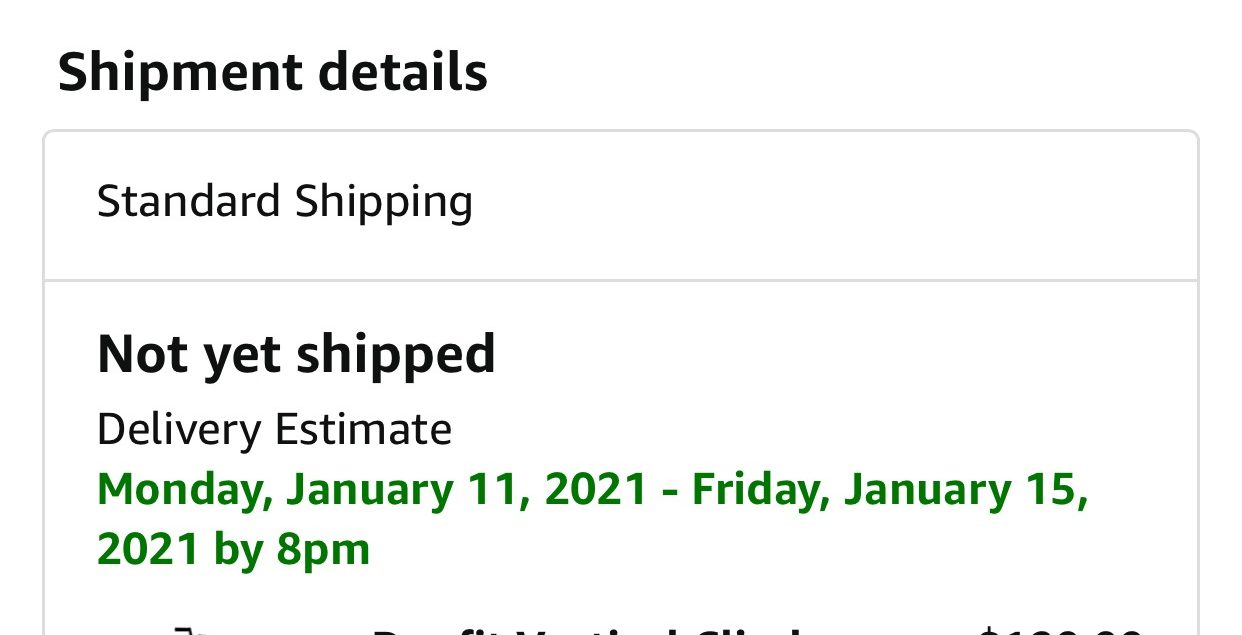Click the word 'Standard' in shipping method
Viewport: 1242px width, 635px height.
[x=189, y=201]
